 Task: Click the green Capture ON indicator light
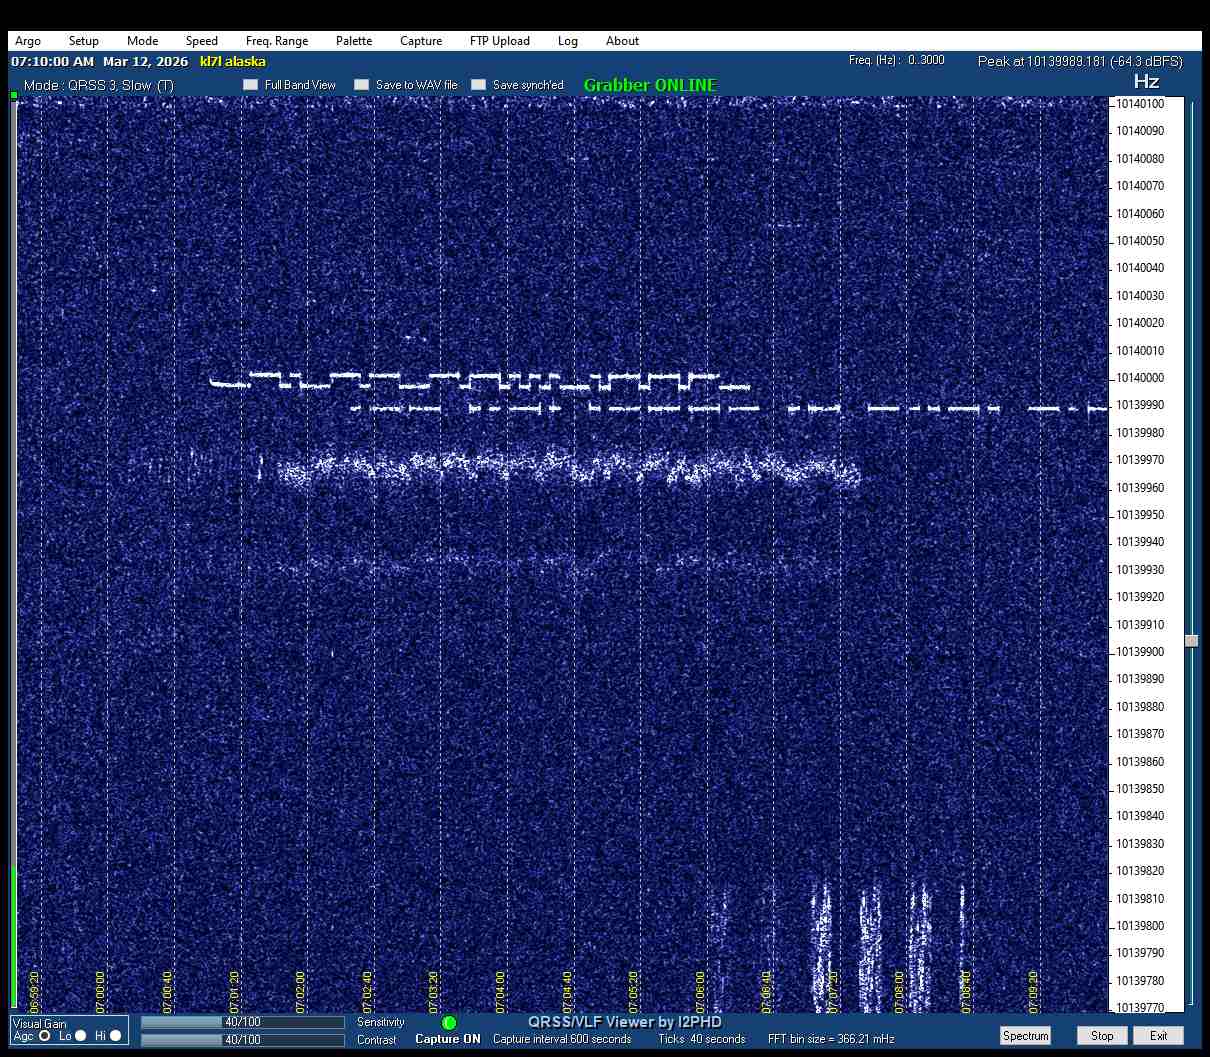point(449,1023)
